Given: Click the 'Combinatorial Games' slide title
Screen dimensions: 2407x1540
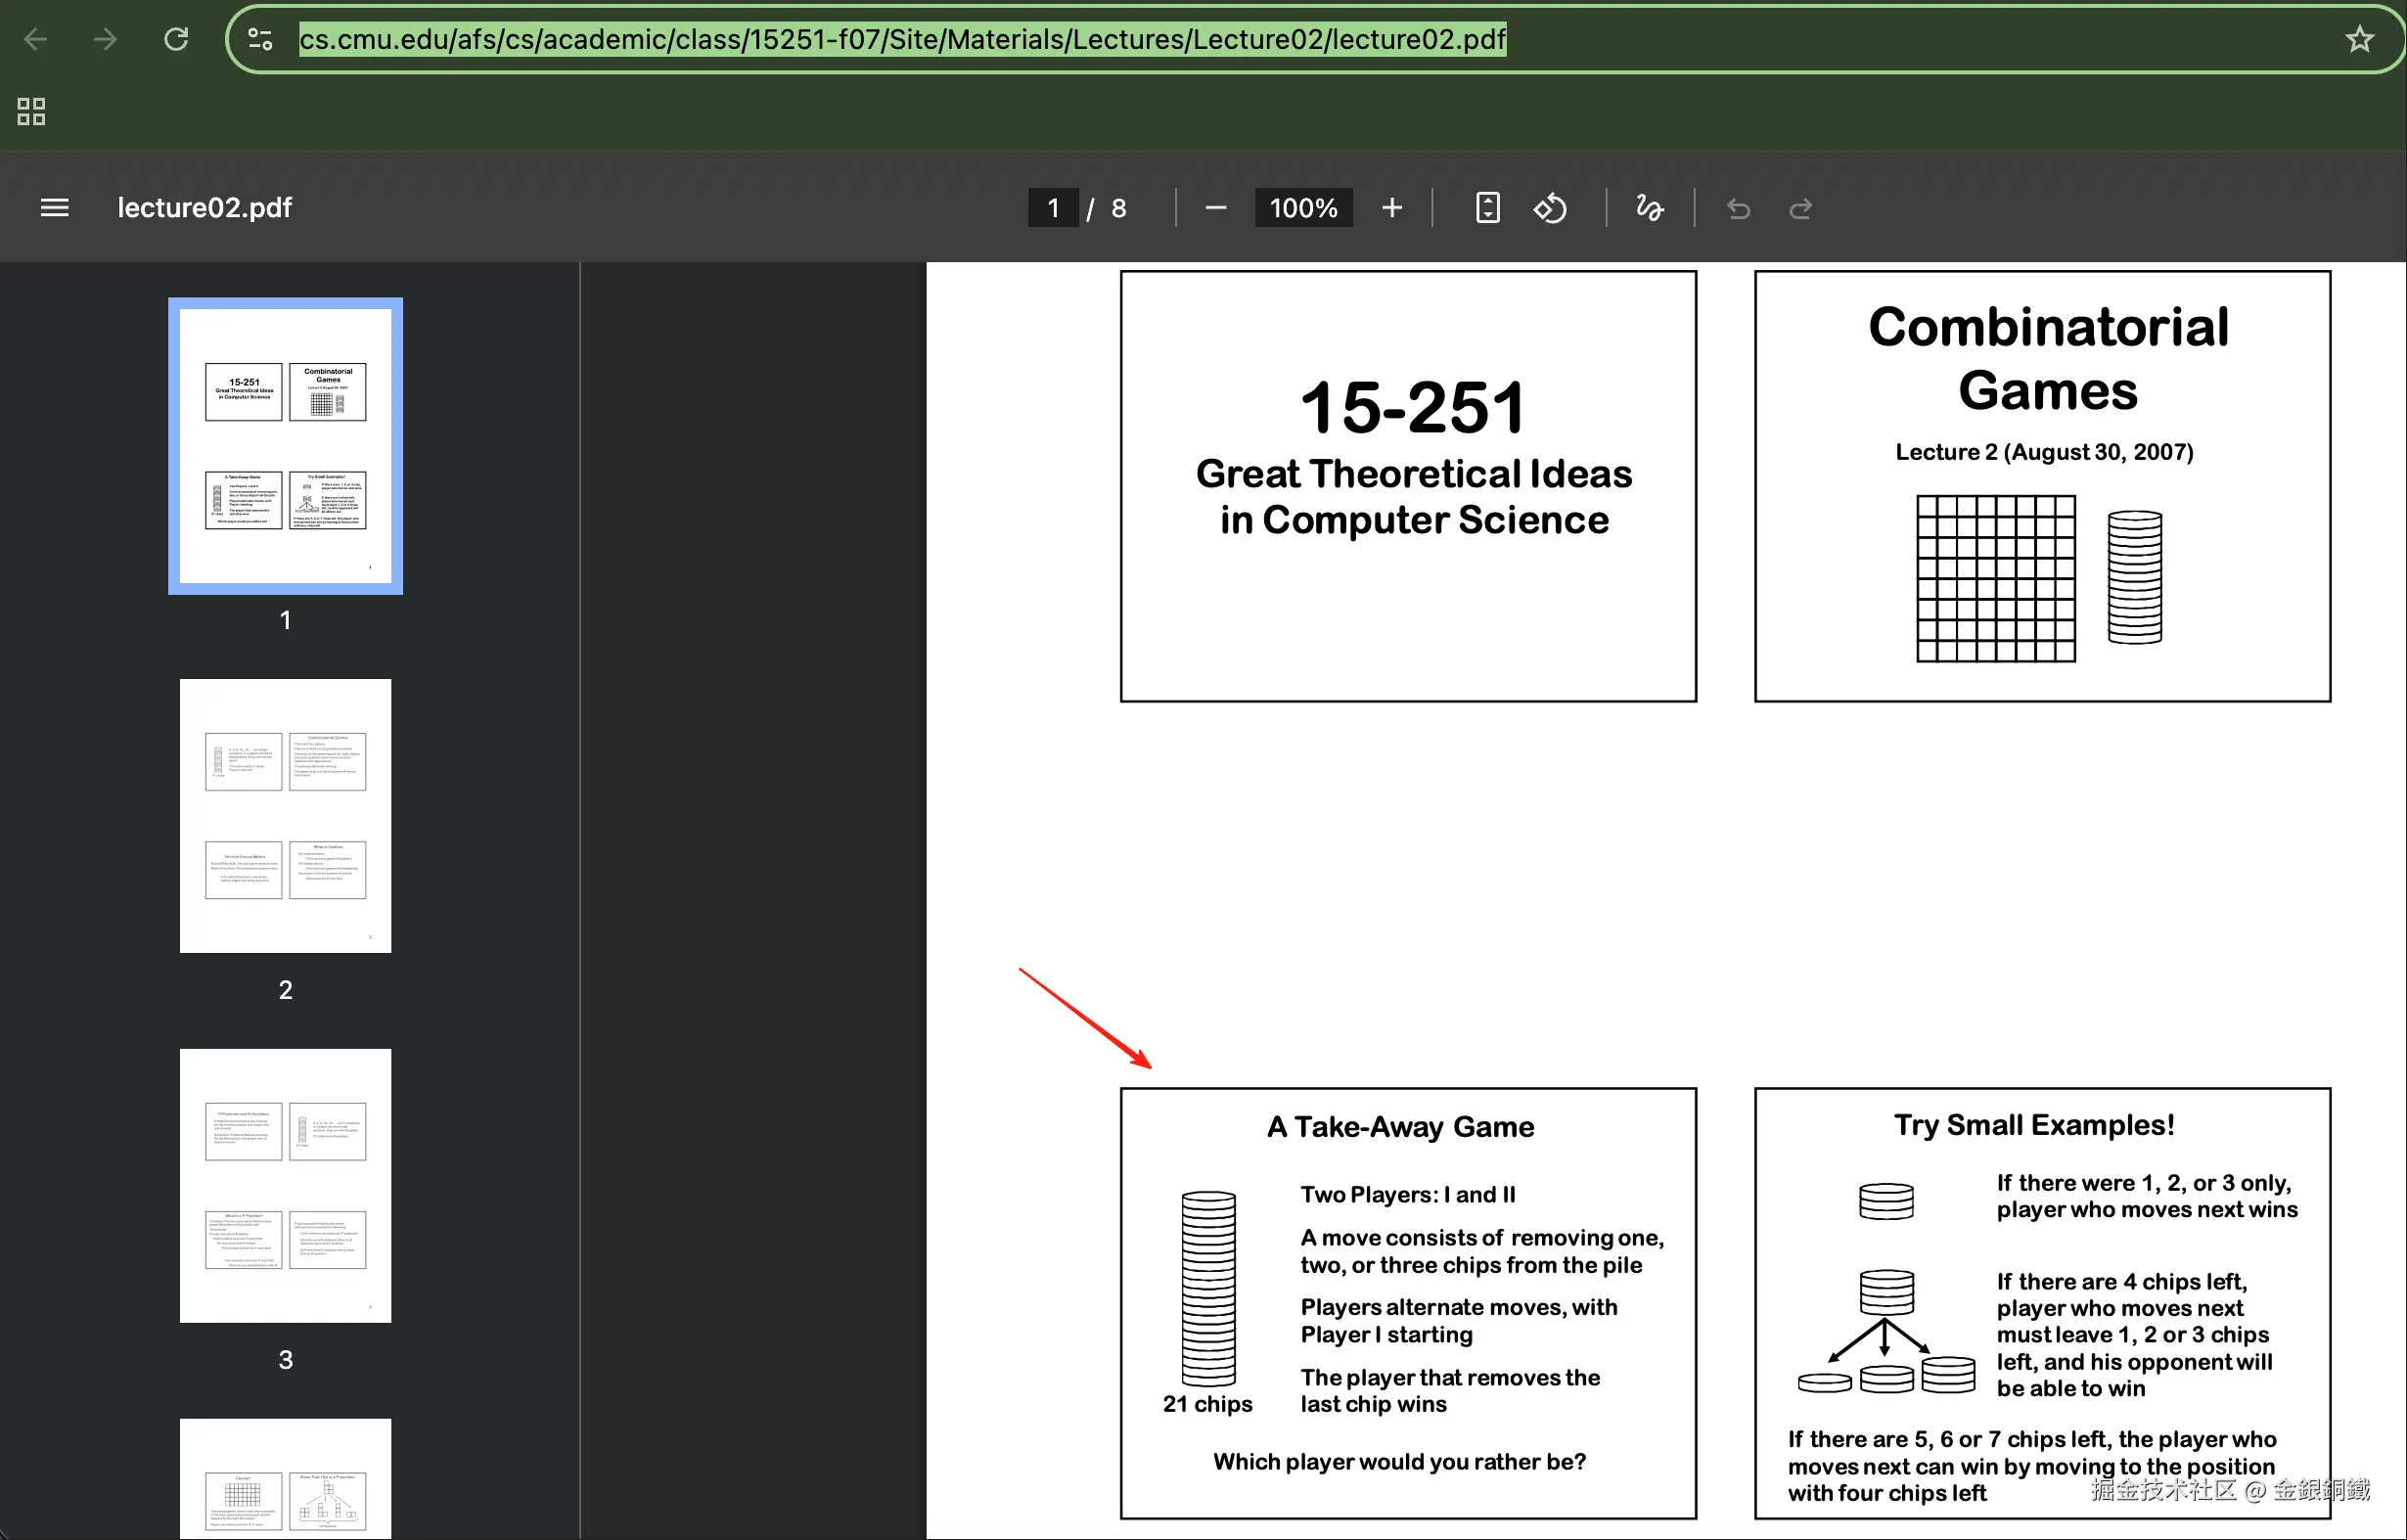Looking at the screenshot, I should pos(2047,358).
